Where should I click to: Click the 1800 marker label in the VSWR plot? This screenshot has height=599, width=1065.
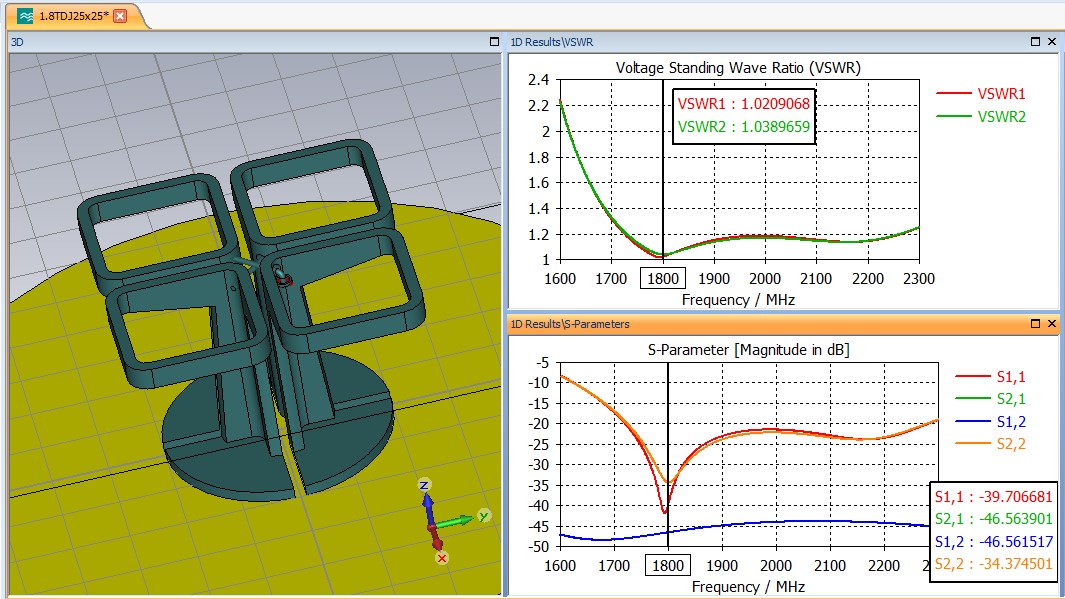[x=663, y=279]
